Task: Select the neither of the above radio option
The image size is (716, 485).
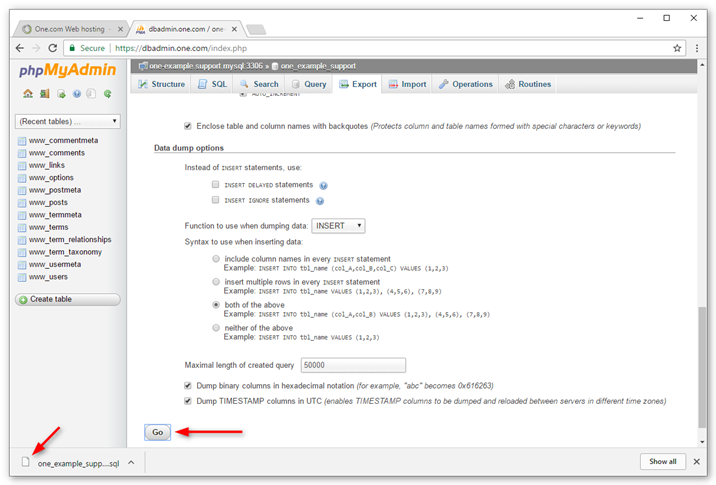Action: [x=216, y=328]
